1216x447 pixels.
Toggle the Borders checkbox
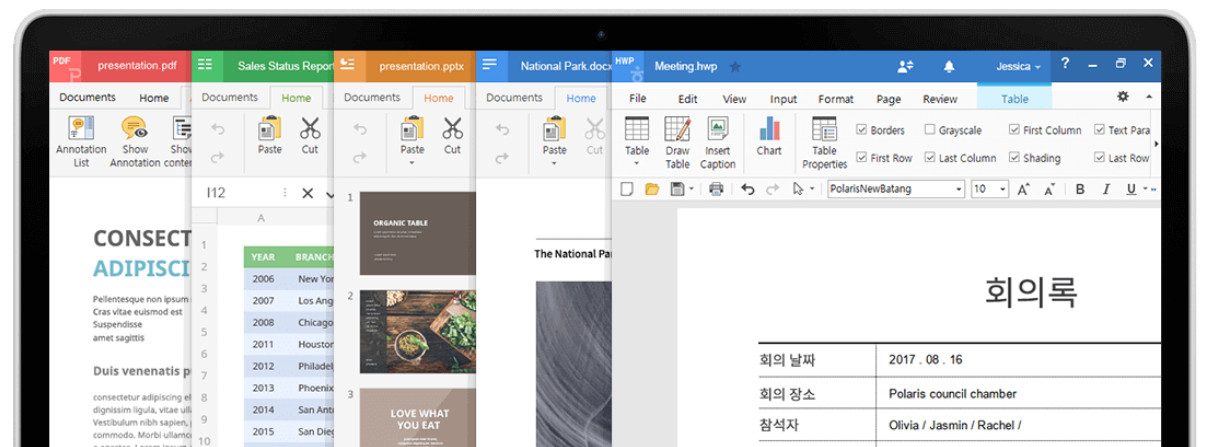click(861, 130)
